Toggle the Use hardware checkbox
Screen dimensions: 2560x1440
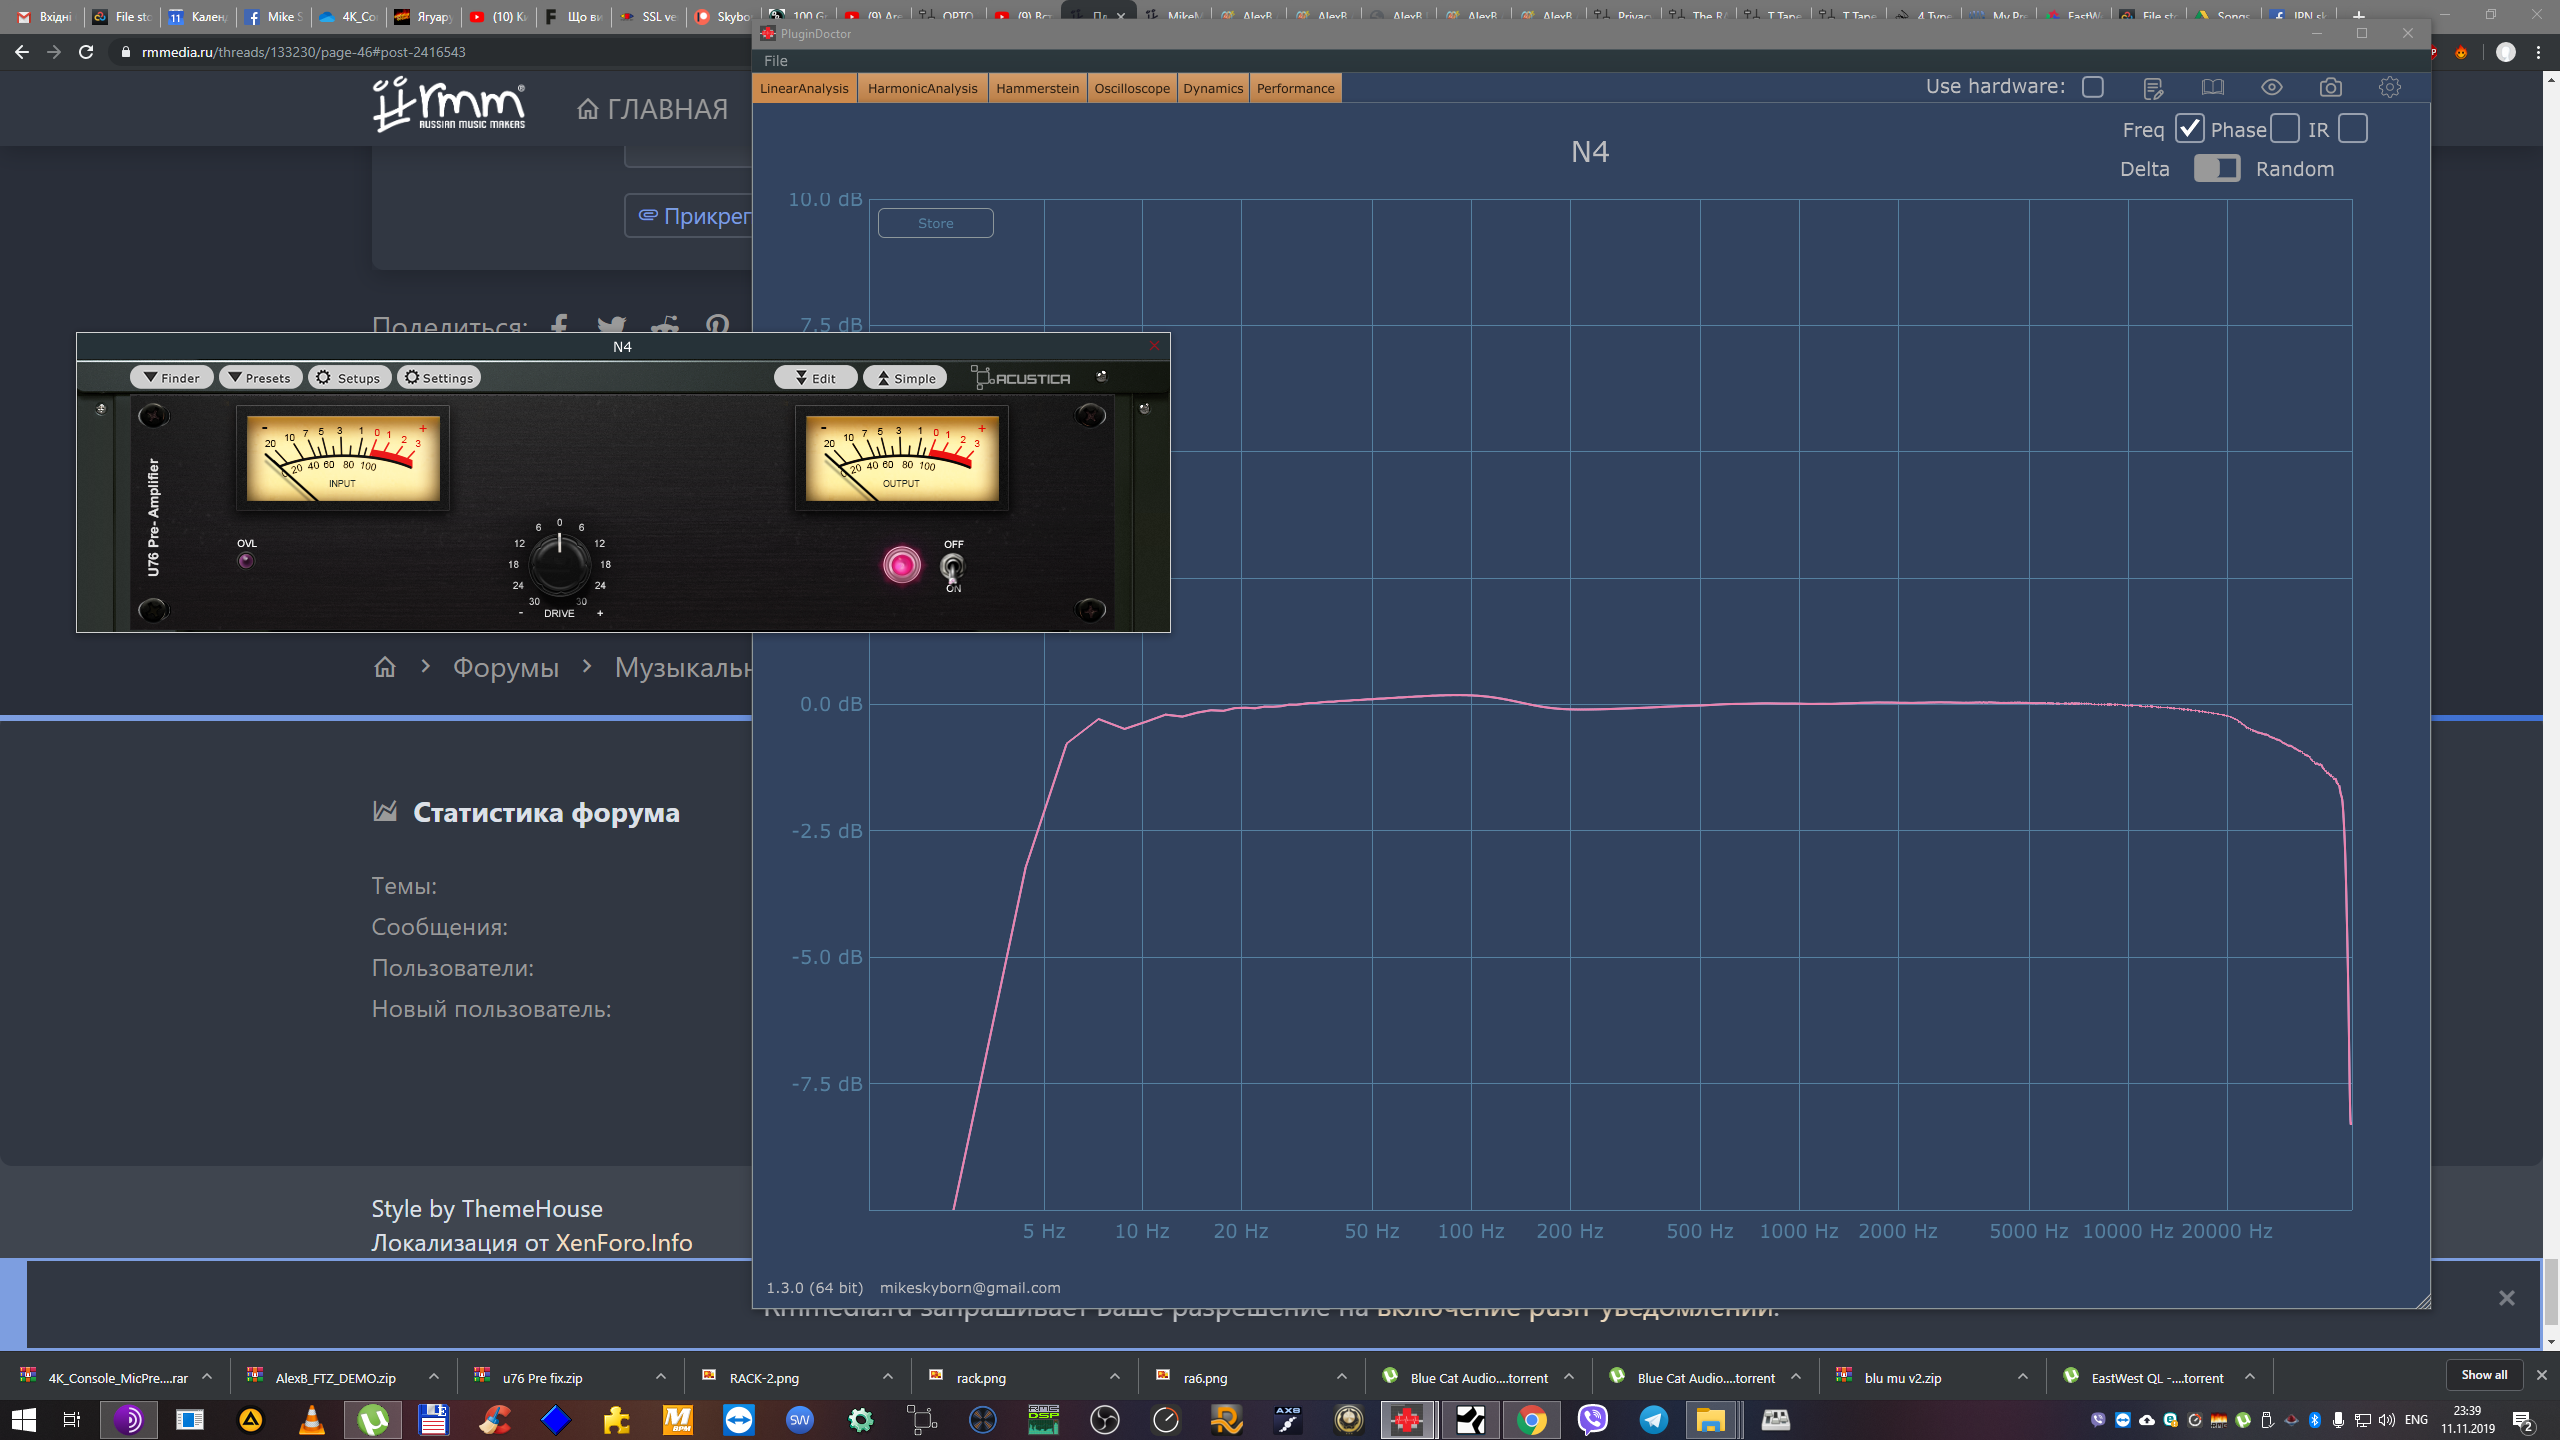click(x=2092, y=87)
